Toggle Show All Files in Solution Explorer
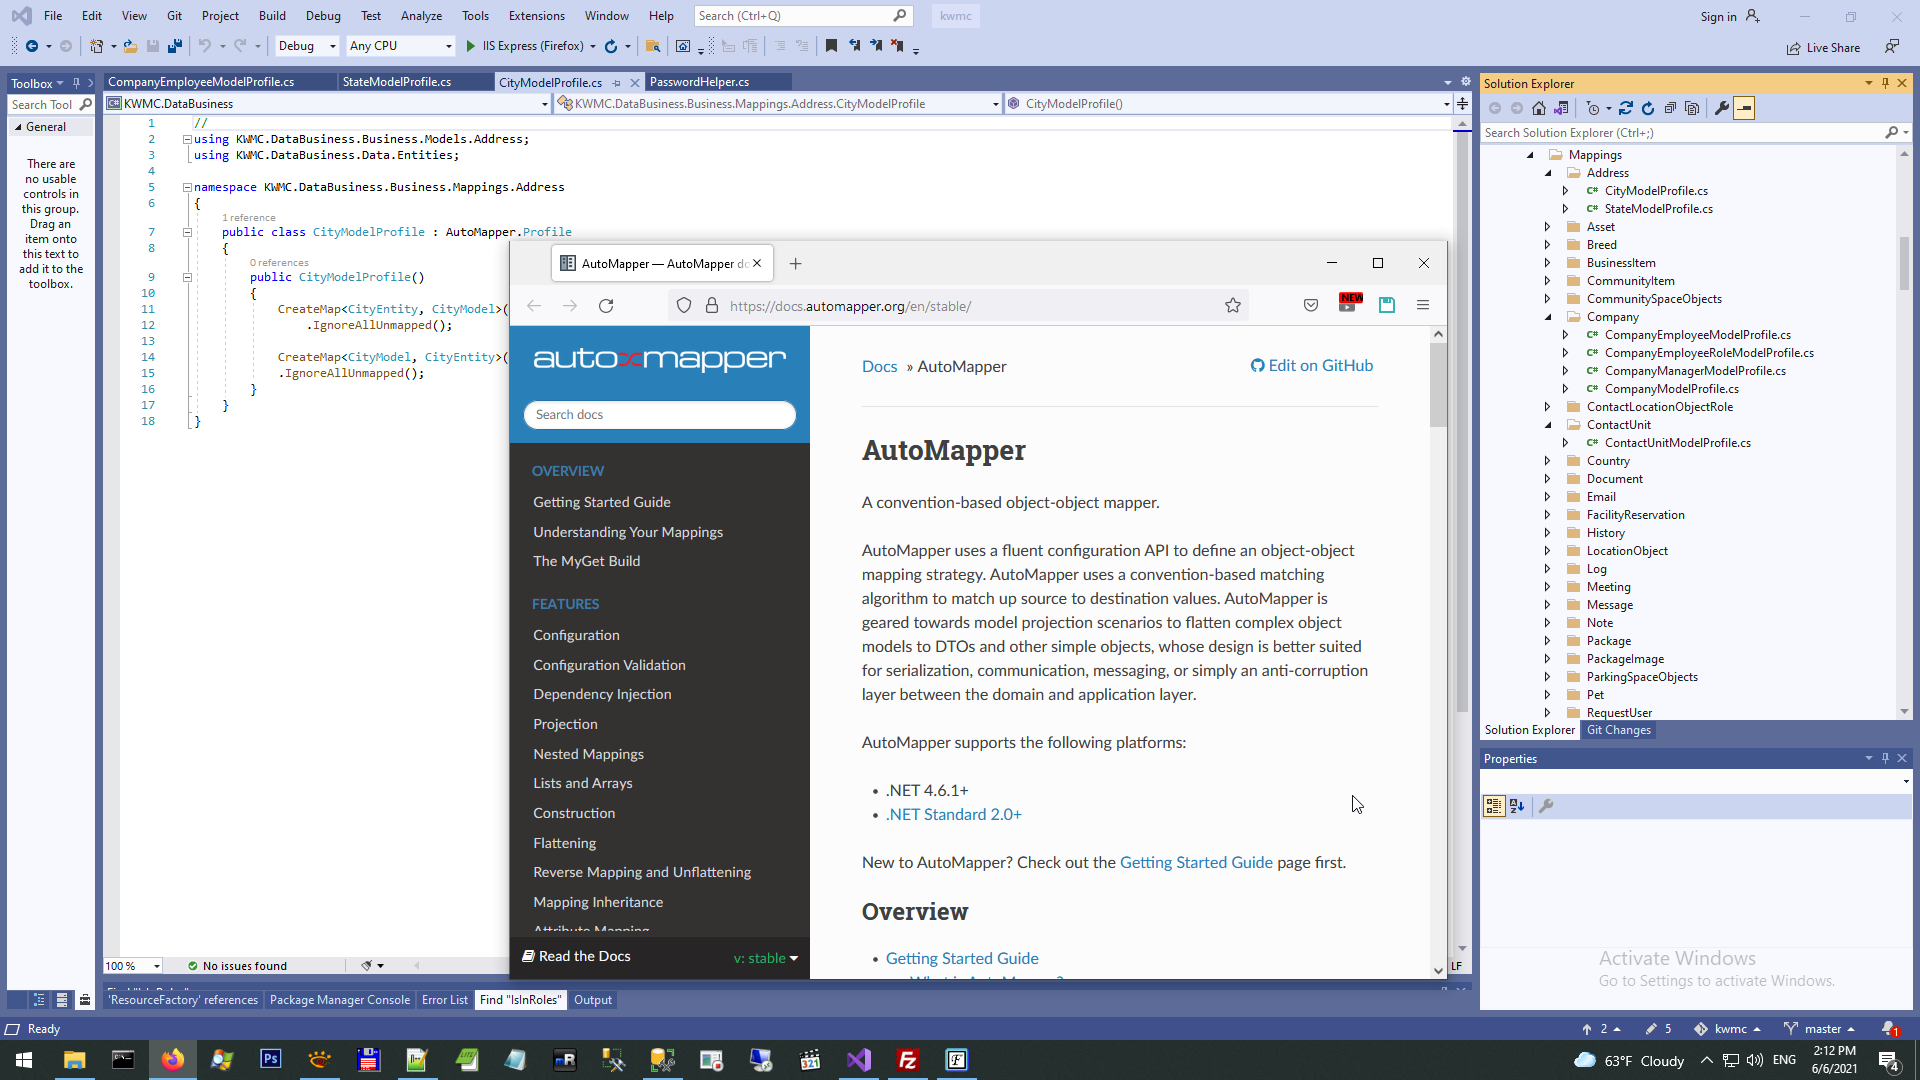The width and height of the screenshot is (1920, 1080). pos(1692,108)
